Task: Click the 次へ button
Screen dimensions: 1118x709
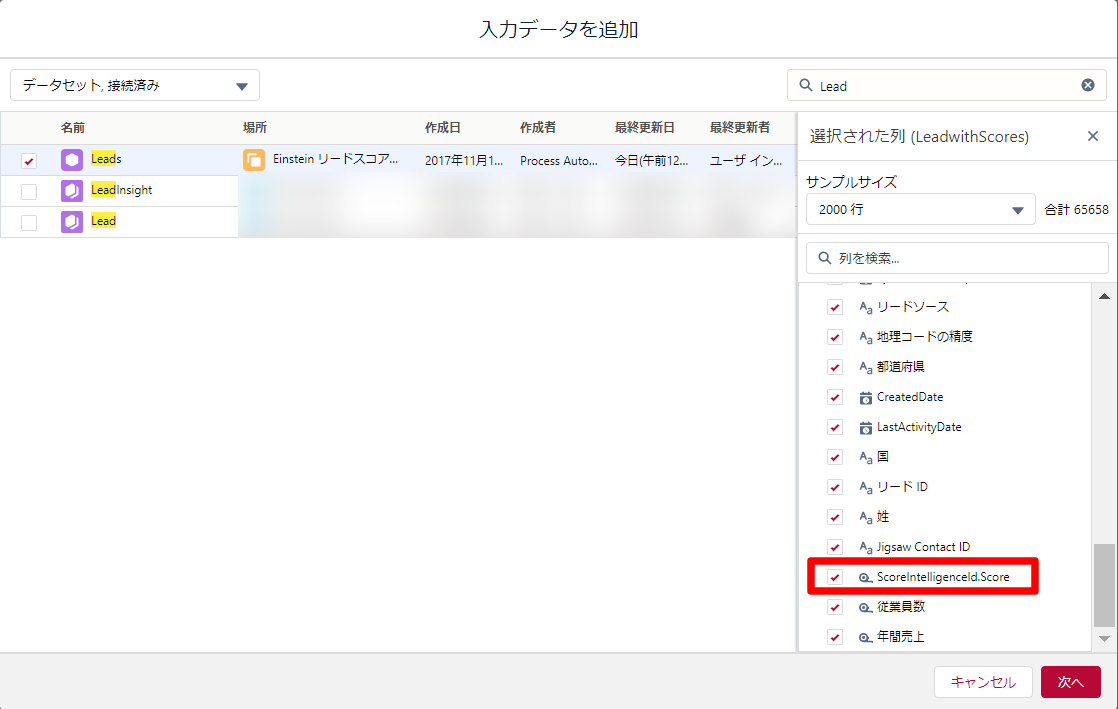Action: [1070, 682]
